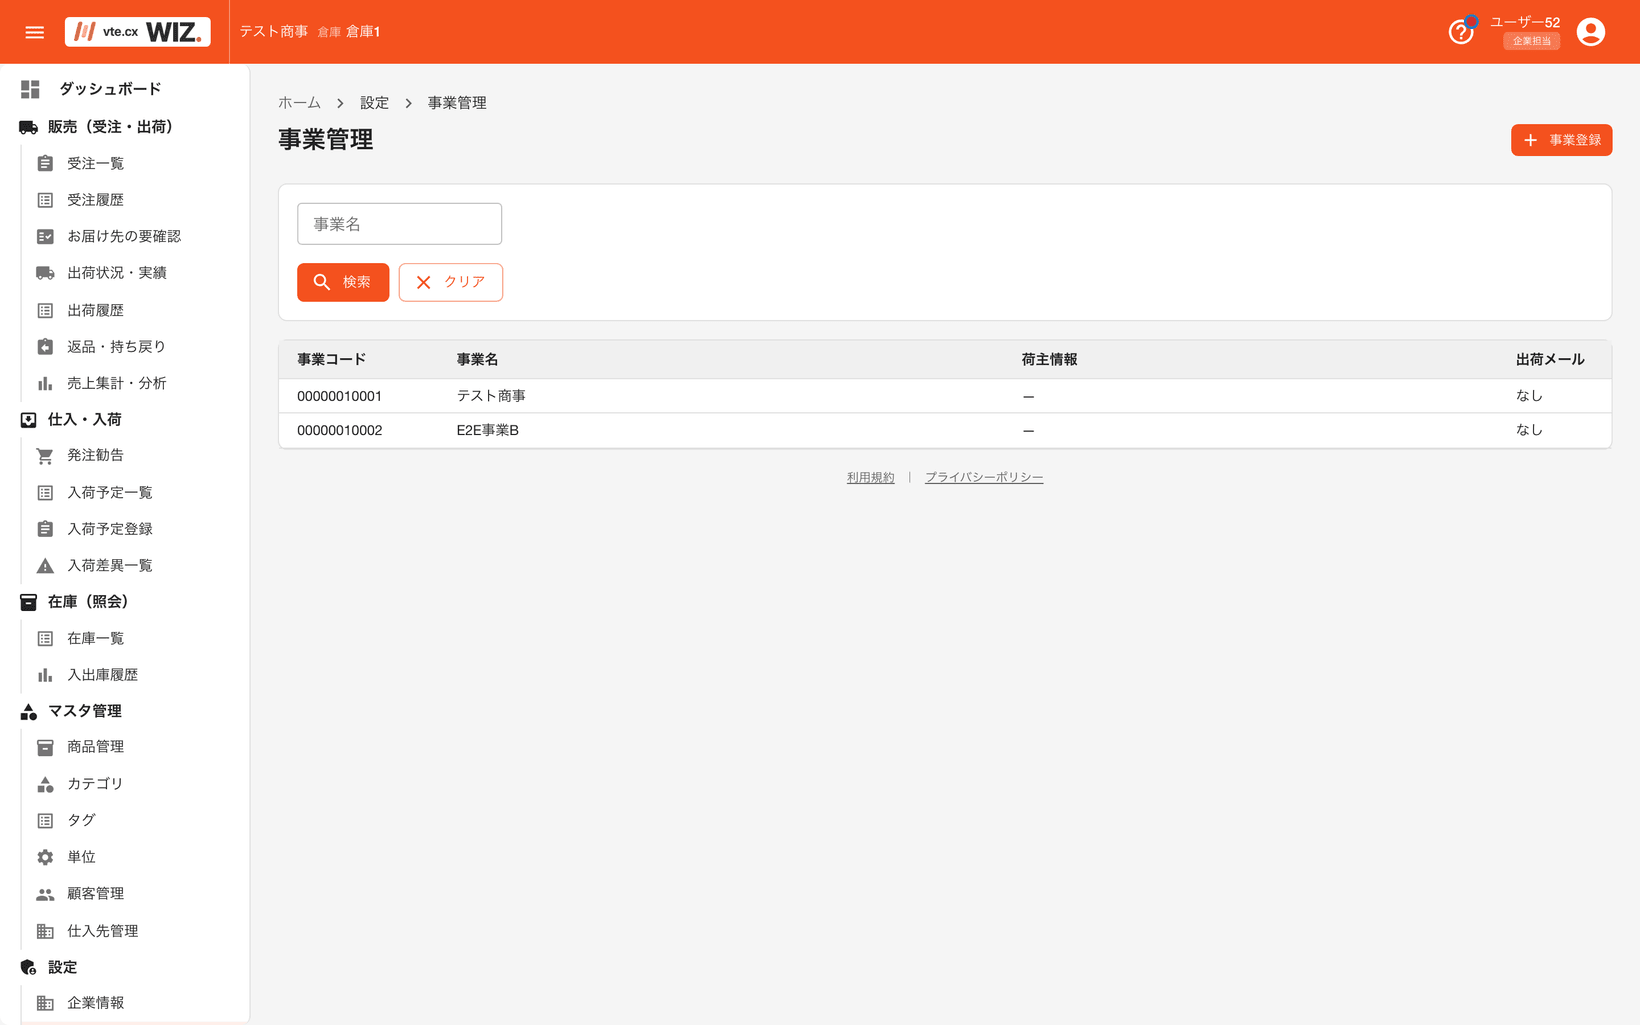Click the clipboard icon beside 受注一覧
The image size is (1640, 1025).
[x=45, y=163]
